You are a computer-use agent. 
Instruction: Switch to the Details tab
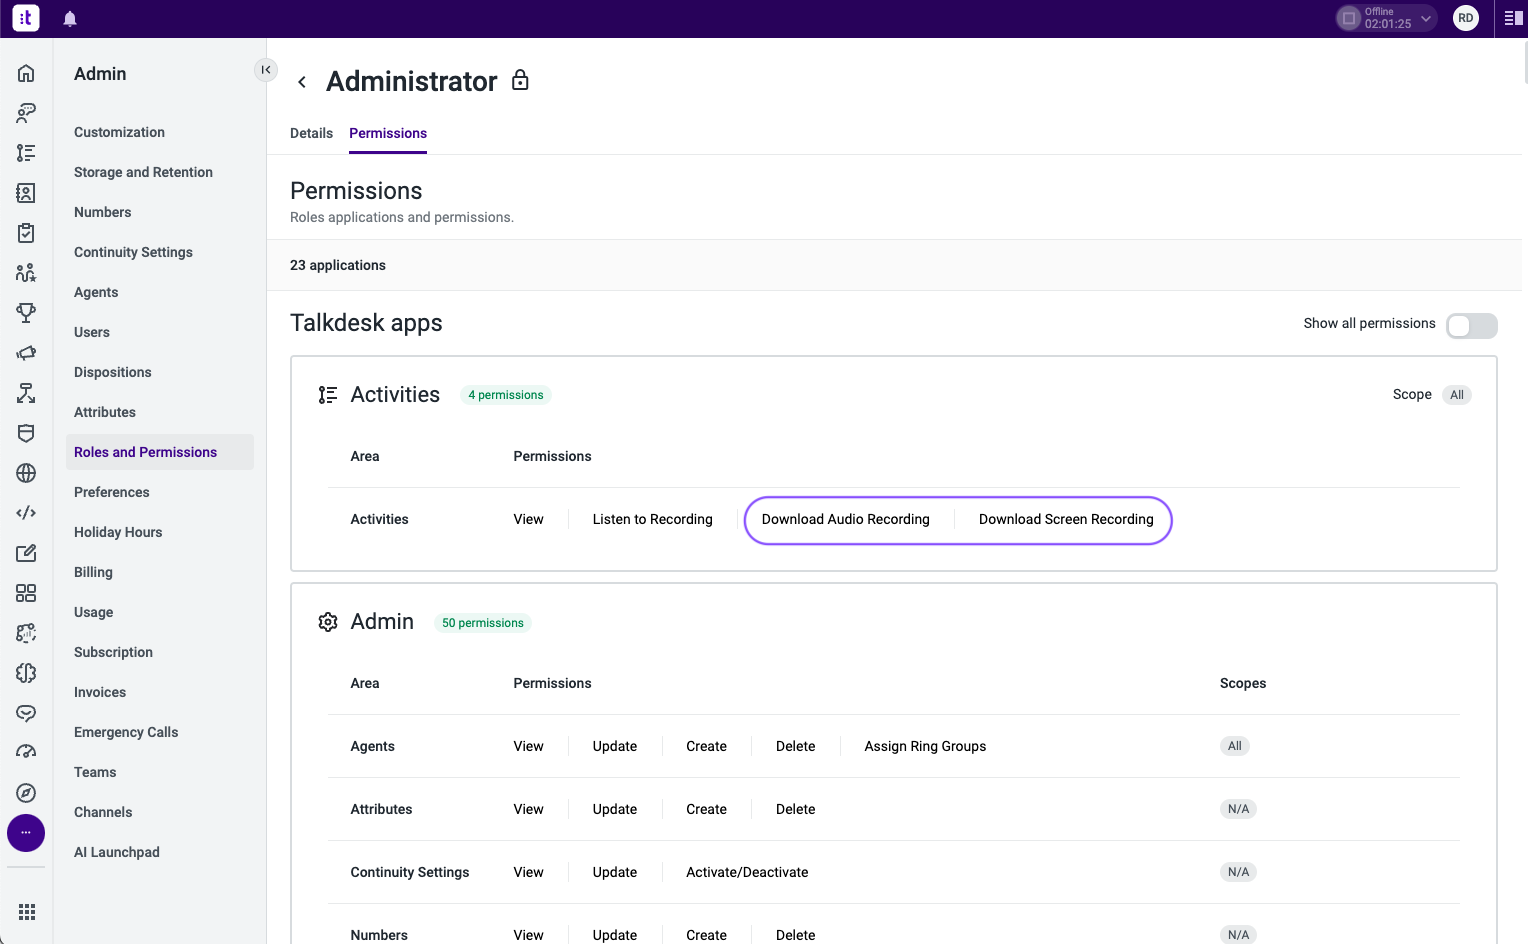click(x=311, y=133)
